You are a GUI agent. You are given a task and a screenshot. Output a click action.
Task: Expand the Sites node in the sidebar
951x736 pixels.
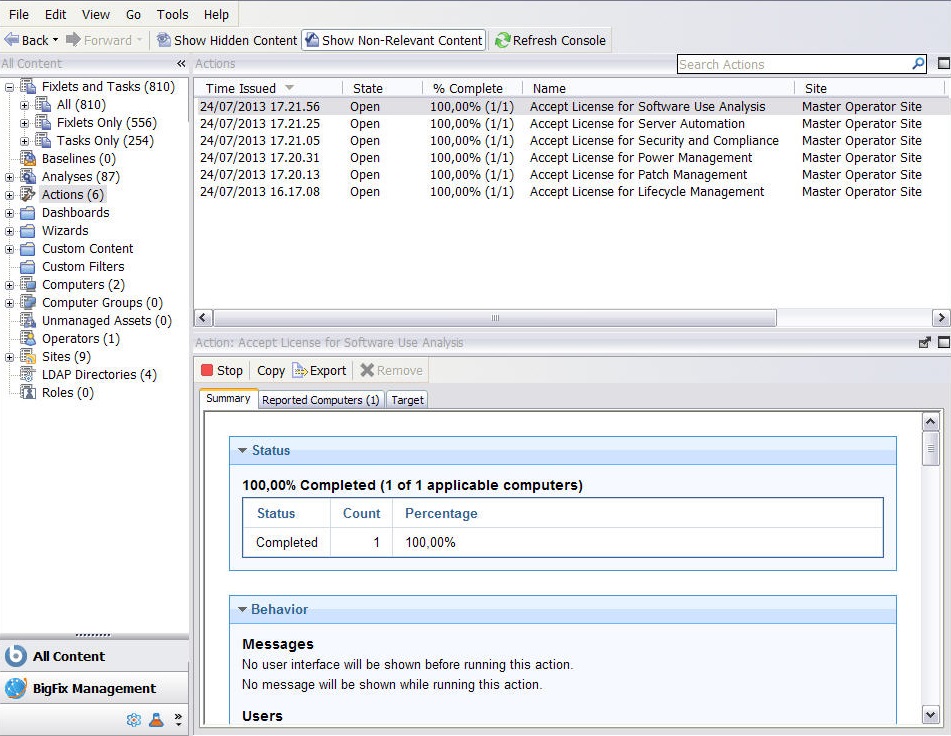tap(11, 356)
